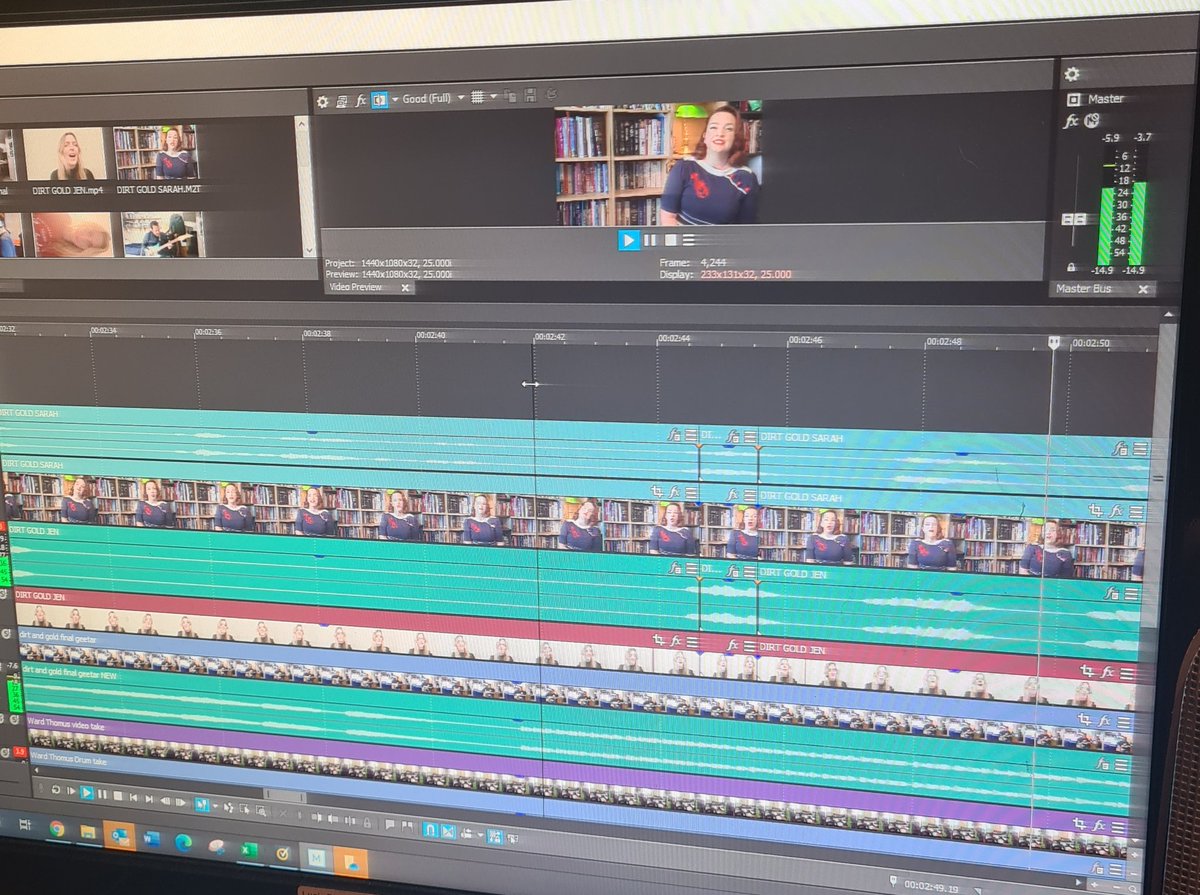The height and width of the screenshot is (895, 1200).
Task: Expand split screen view dropdown arrow
Action: point(395,99)
